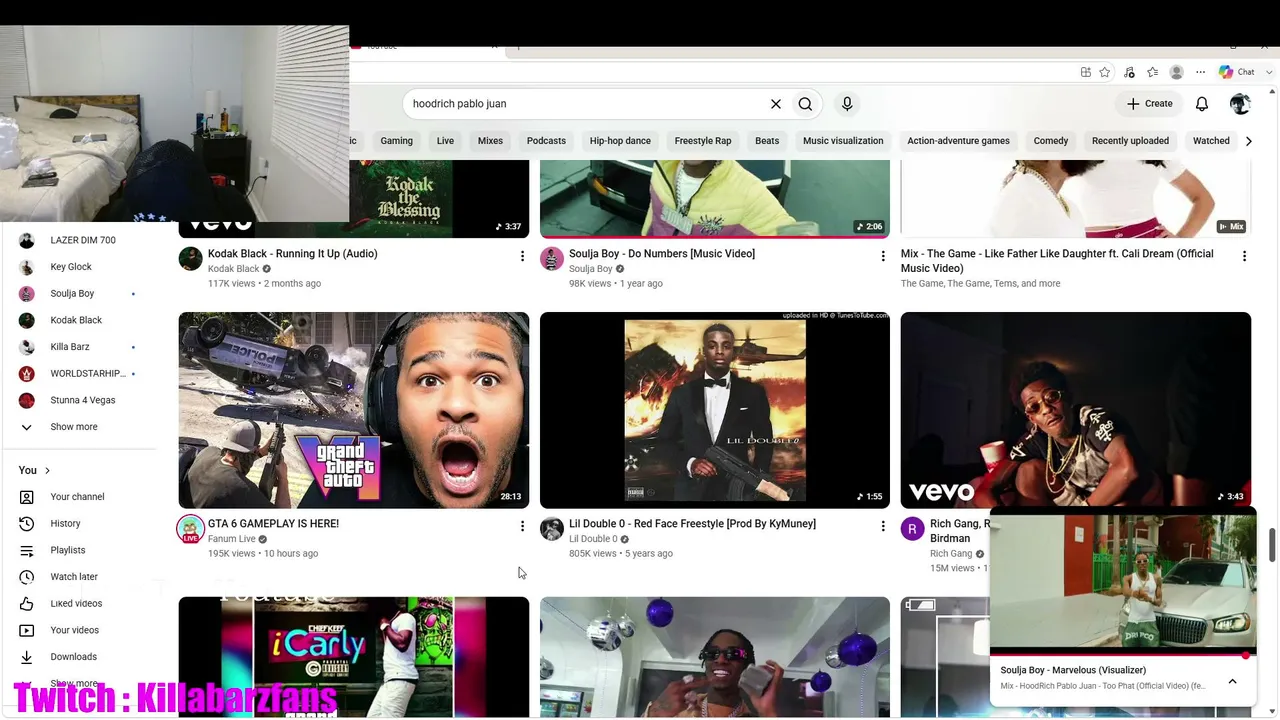1280x720 pixels.
Task: Filter results by Hip-hop dance
Action: [x=620, y=141]
